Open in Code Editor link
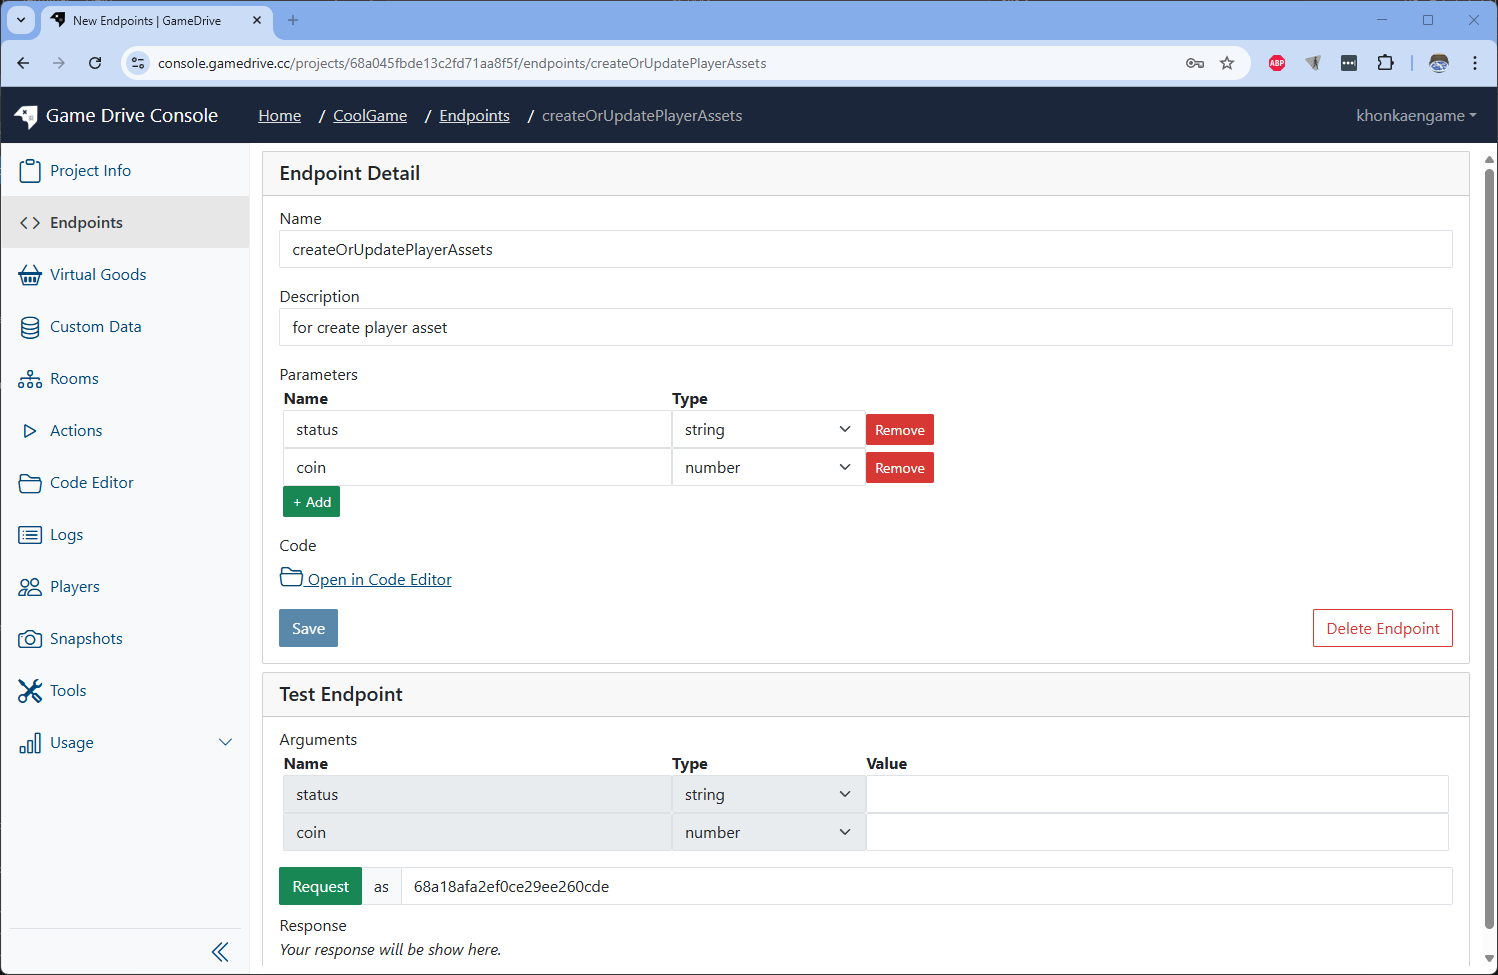Image resolution: width=1498 pixels, height=975 pixels. [x=378, y=579]
